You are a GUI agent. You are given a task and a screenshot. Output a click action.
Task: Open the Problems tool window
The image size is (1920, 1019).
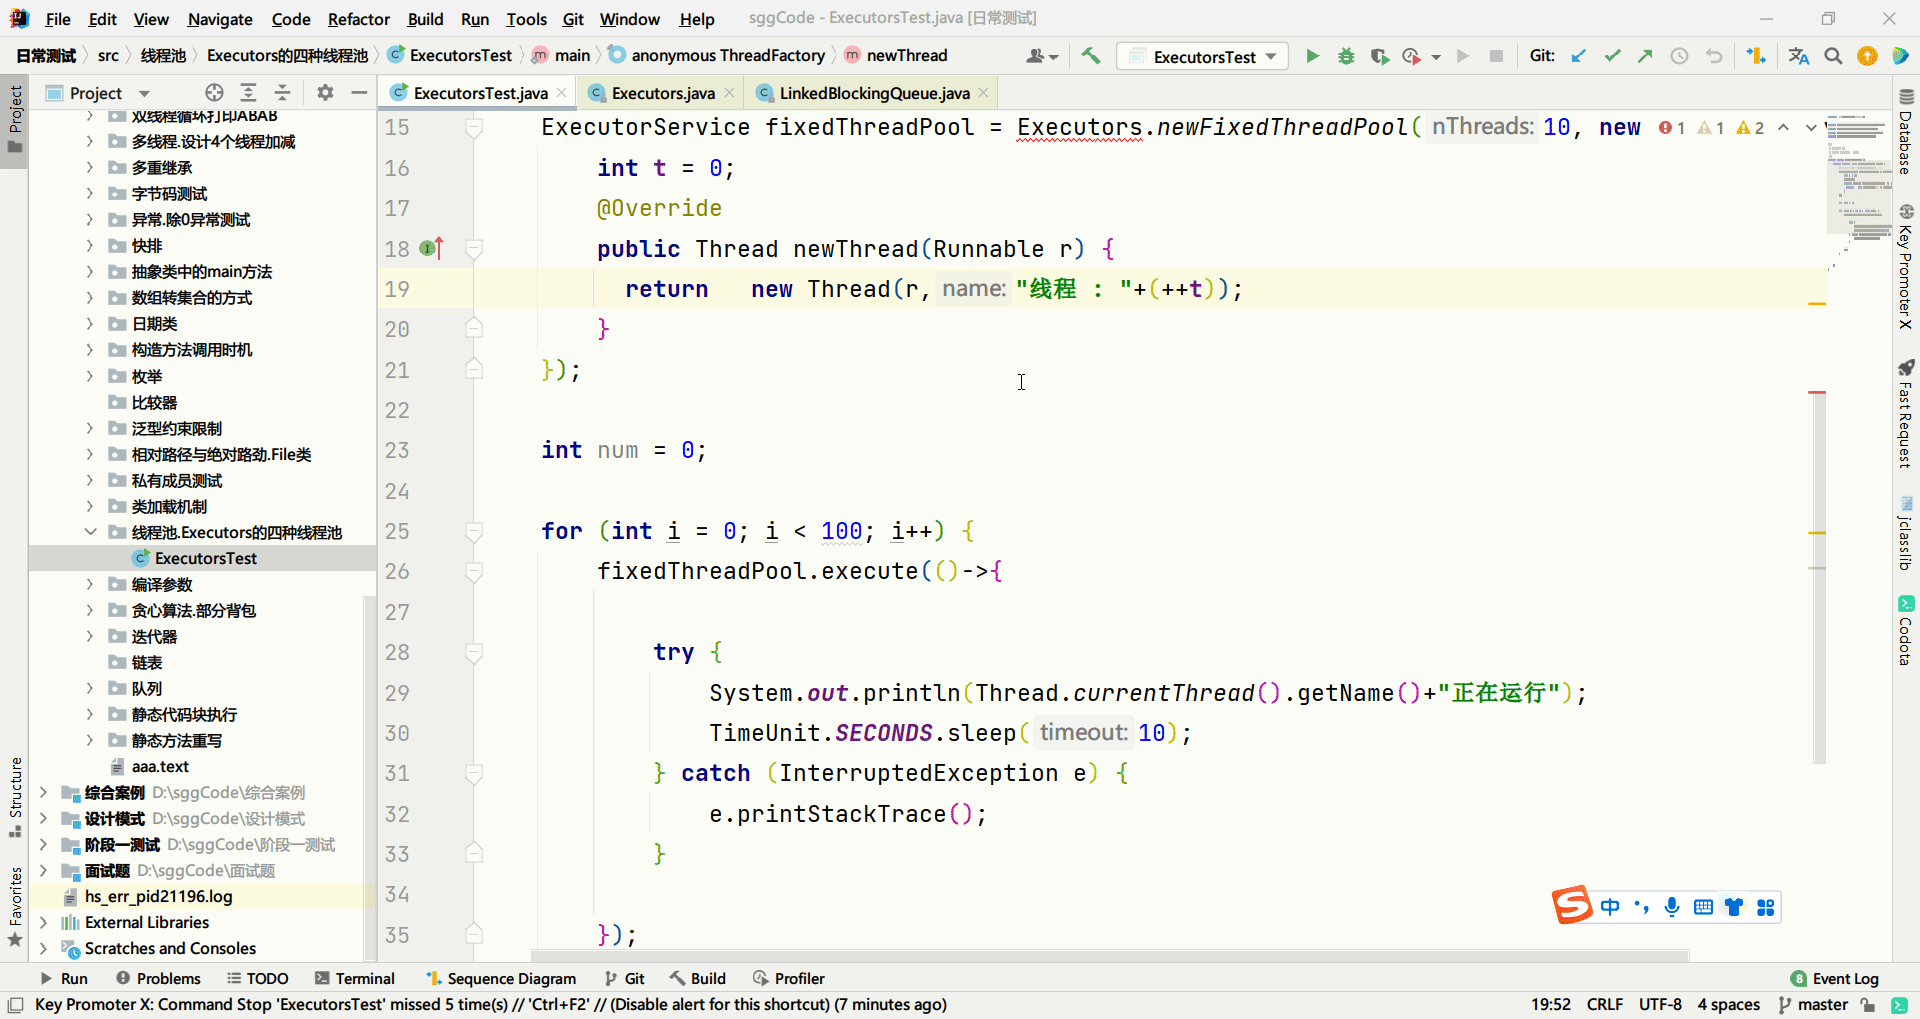158,978
